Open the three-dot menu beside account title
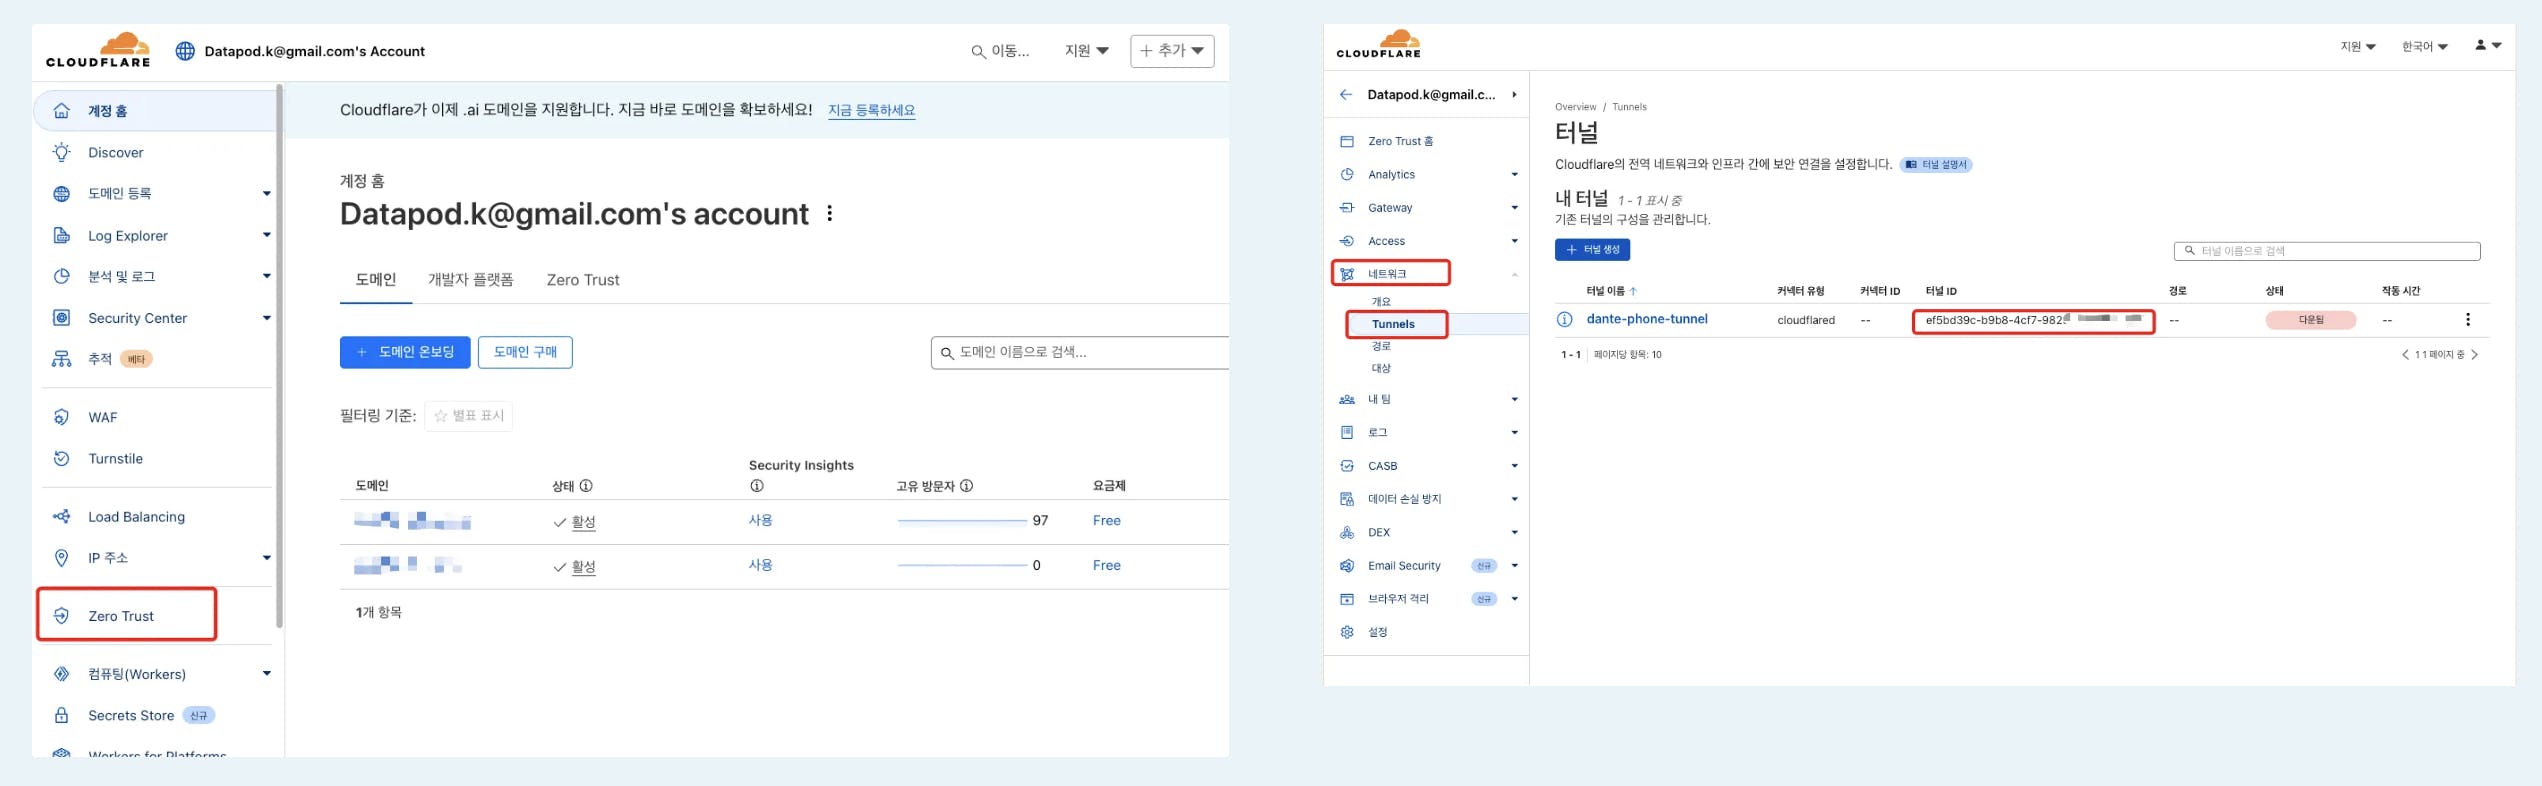The image size is (2542, 786). click(830, 214)
